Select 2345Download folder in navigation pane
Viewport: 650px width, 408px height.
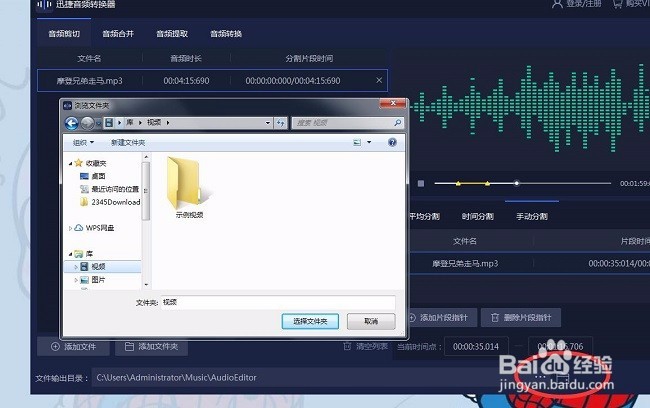point(116,202)
